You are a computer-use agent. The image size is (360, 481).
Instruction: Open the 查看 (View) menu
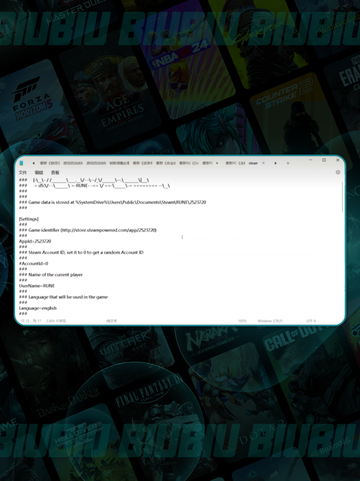coord(55,172)
